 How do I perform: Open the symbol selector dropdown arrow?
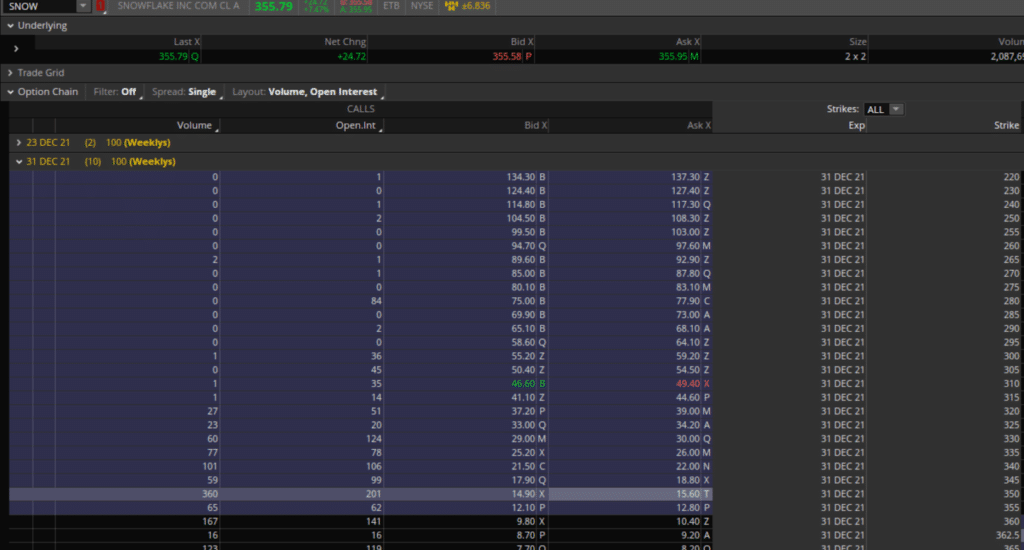(82, 6)
